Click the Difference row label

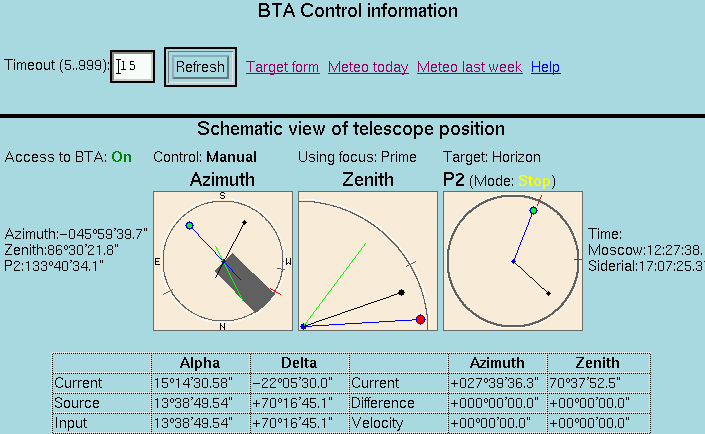pos(383,403)
